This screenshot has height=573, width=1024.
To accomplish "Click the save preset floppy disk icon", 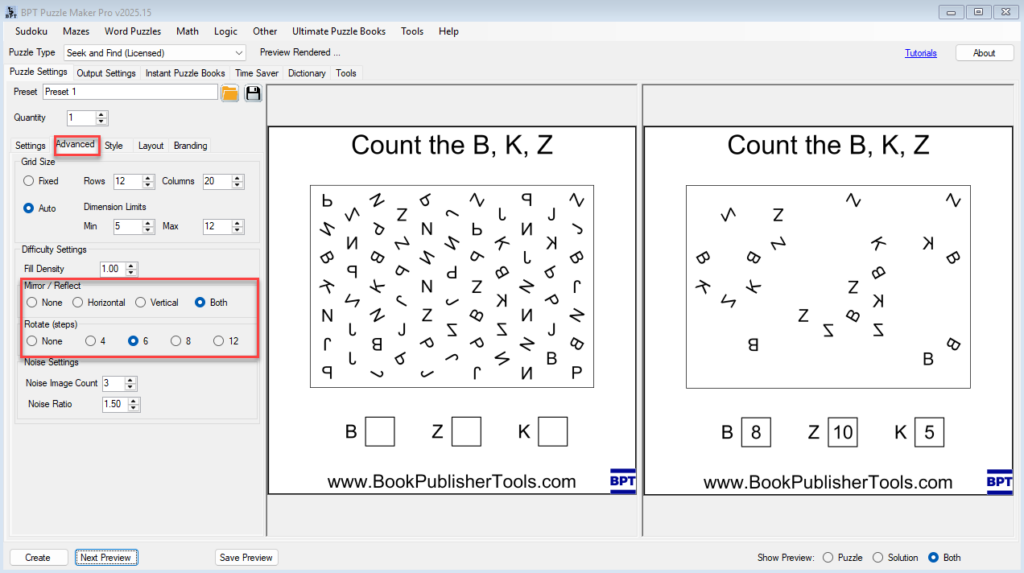I will [x=253, y=93].
